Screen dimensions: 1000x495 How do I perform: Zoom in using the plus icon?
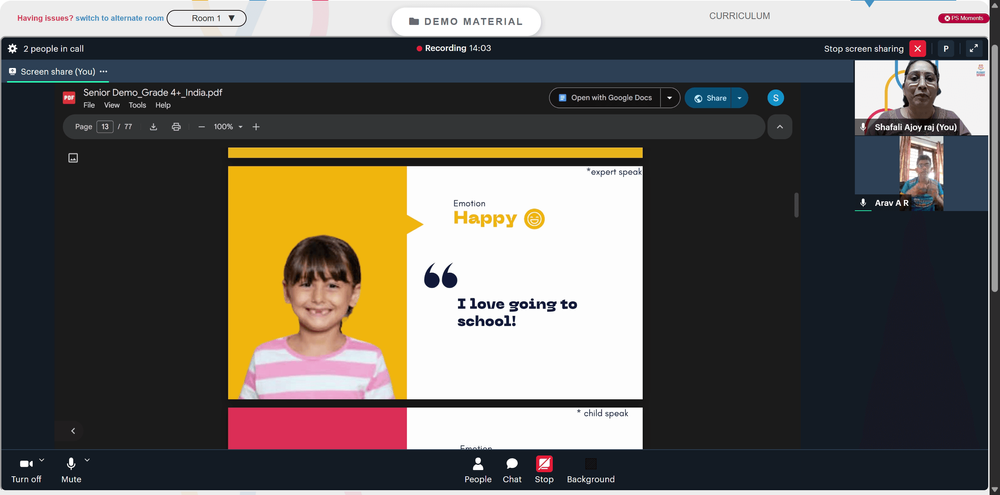click(256, 126)
